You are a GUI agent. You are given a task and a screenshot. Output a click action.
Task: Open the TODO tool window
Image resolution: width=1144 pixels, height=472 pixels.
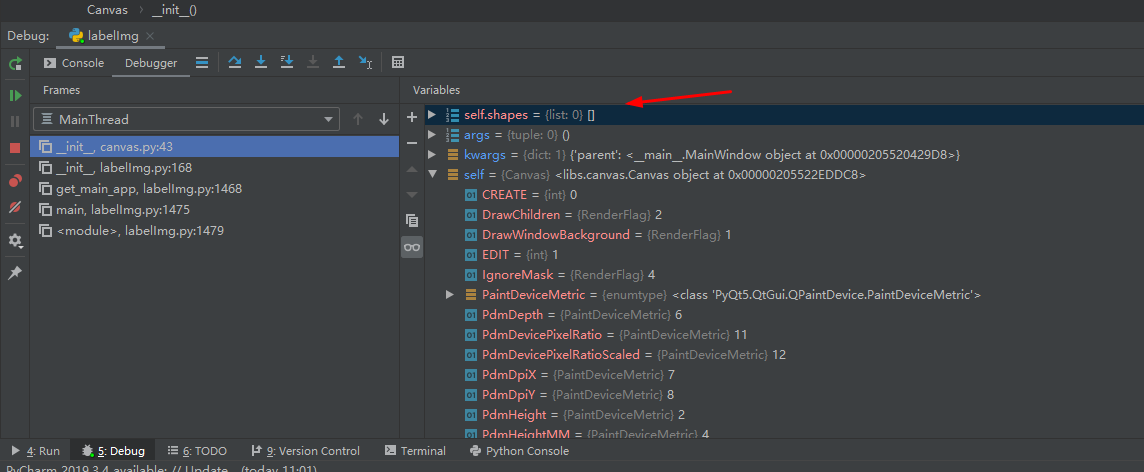pyautogui.click(x=197, y=451)
